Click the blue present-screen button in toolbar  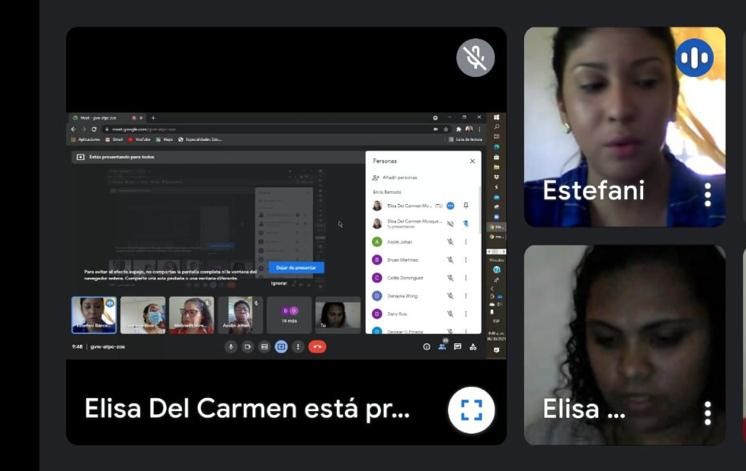[x=281, y=347]
